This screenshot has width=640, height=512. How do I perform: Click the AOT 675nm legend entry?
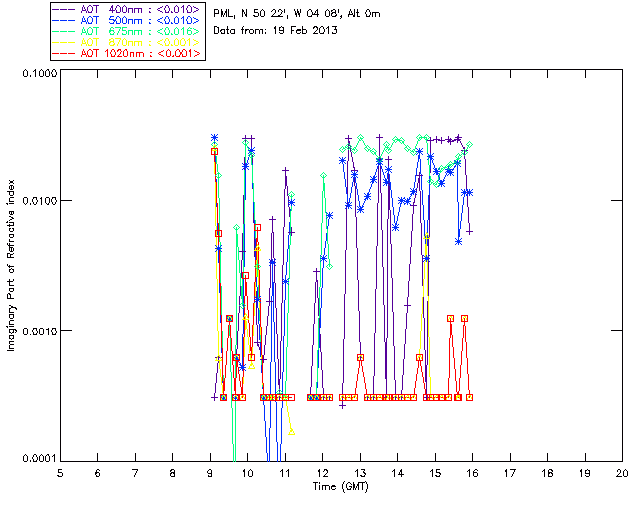[128, 31]
